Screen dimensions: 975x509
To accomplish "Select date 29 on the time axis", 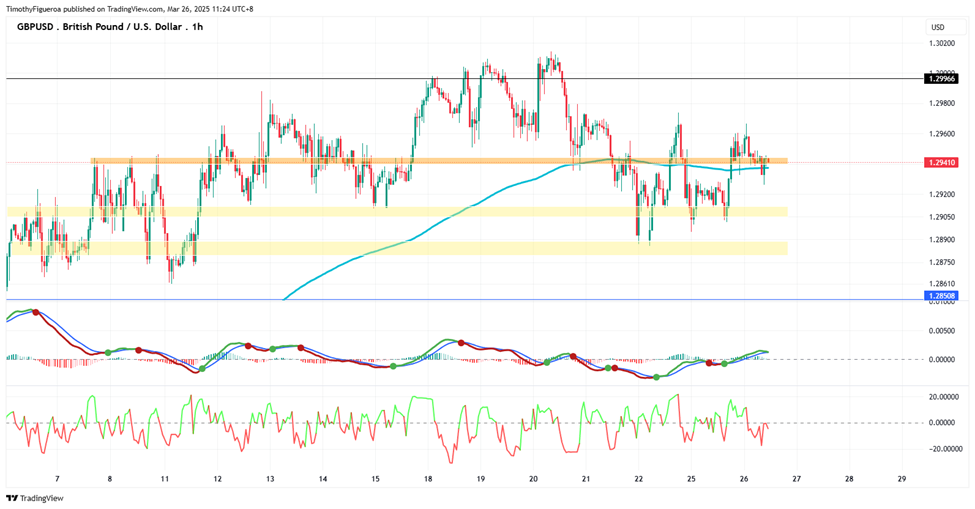I will [902, 479].
